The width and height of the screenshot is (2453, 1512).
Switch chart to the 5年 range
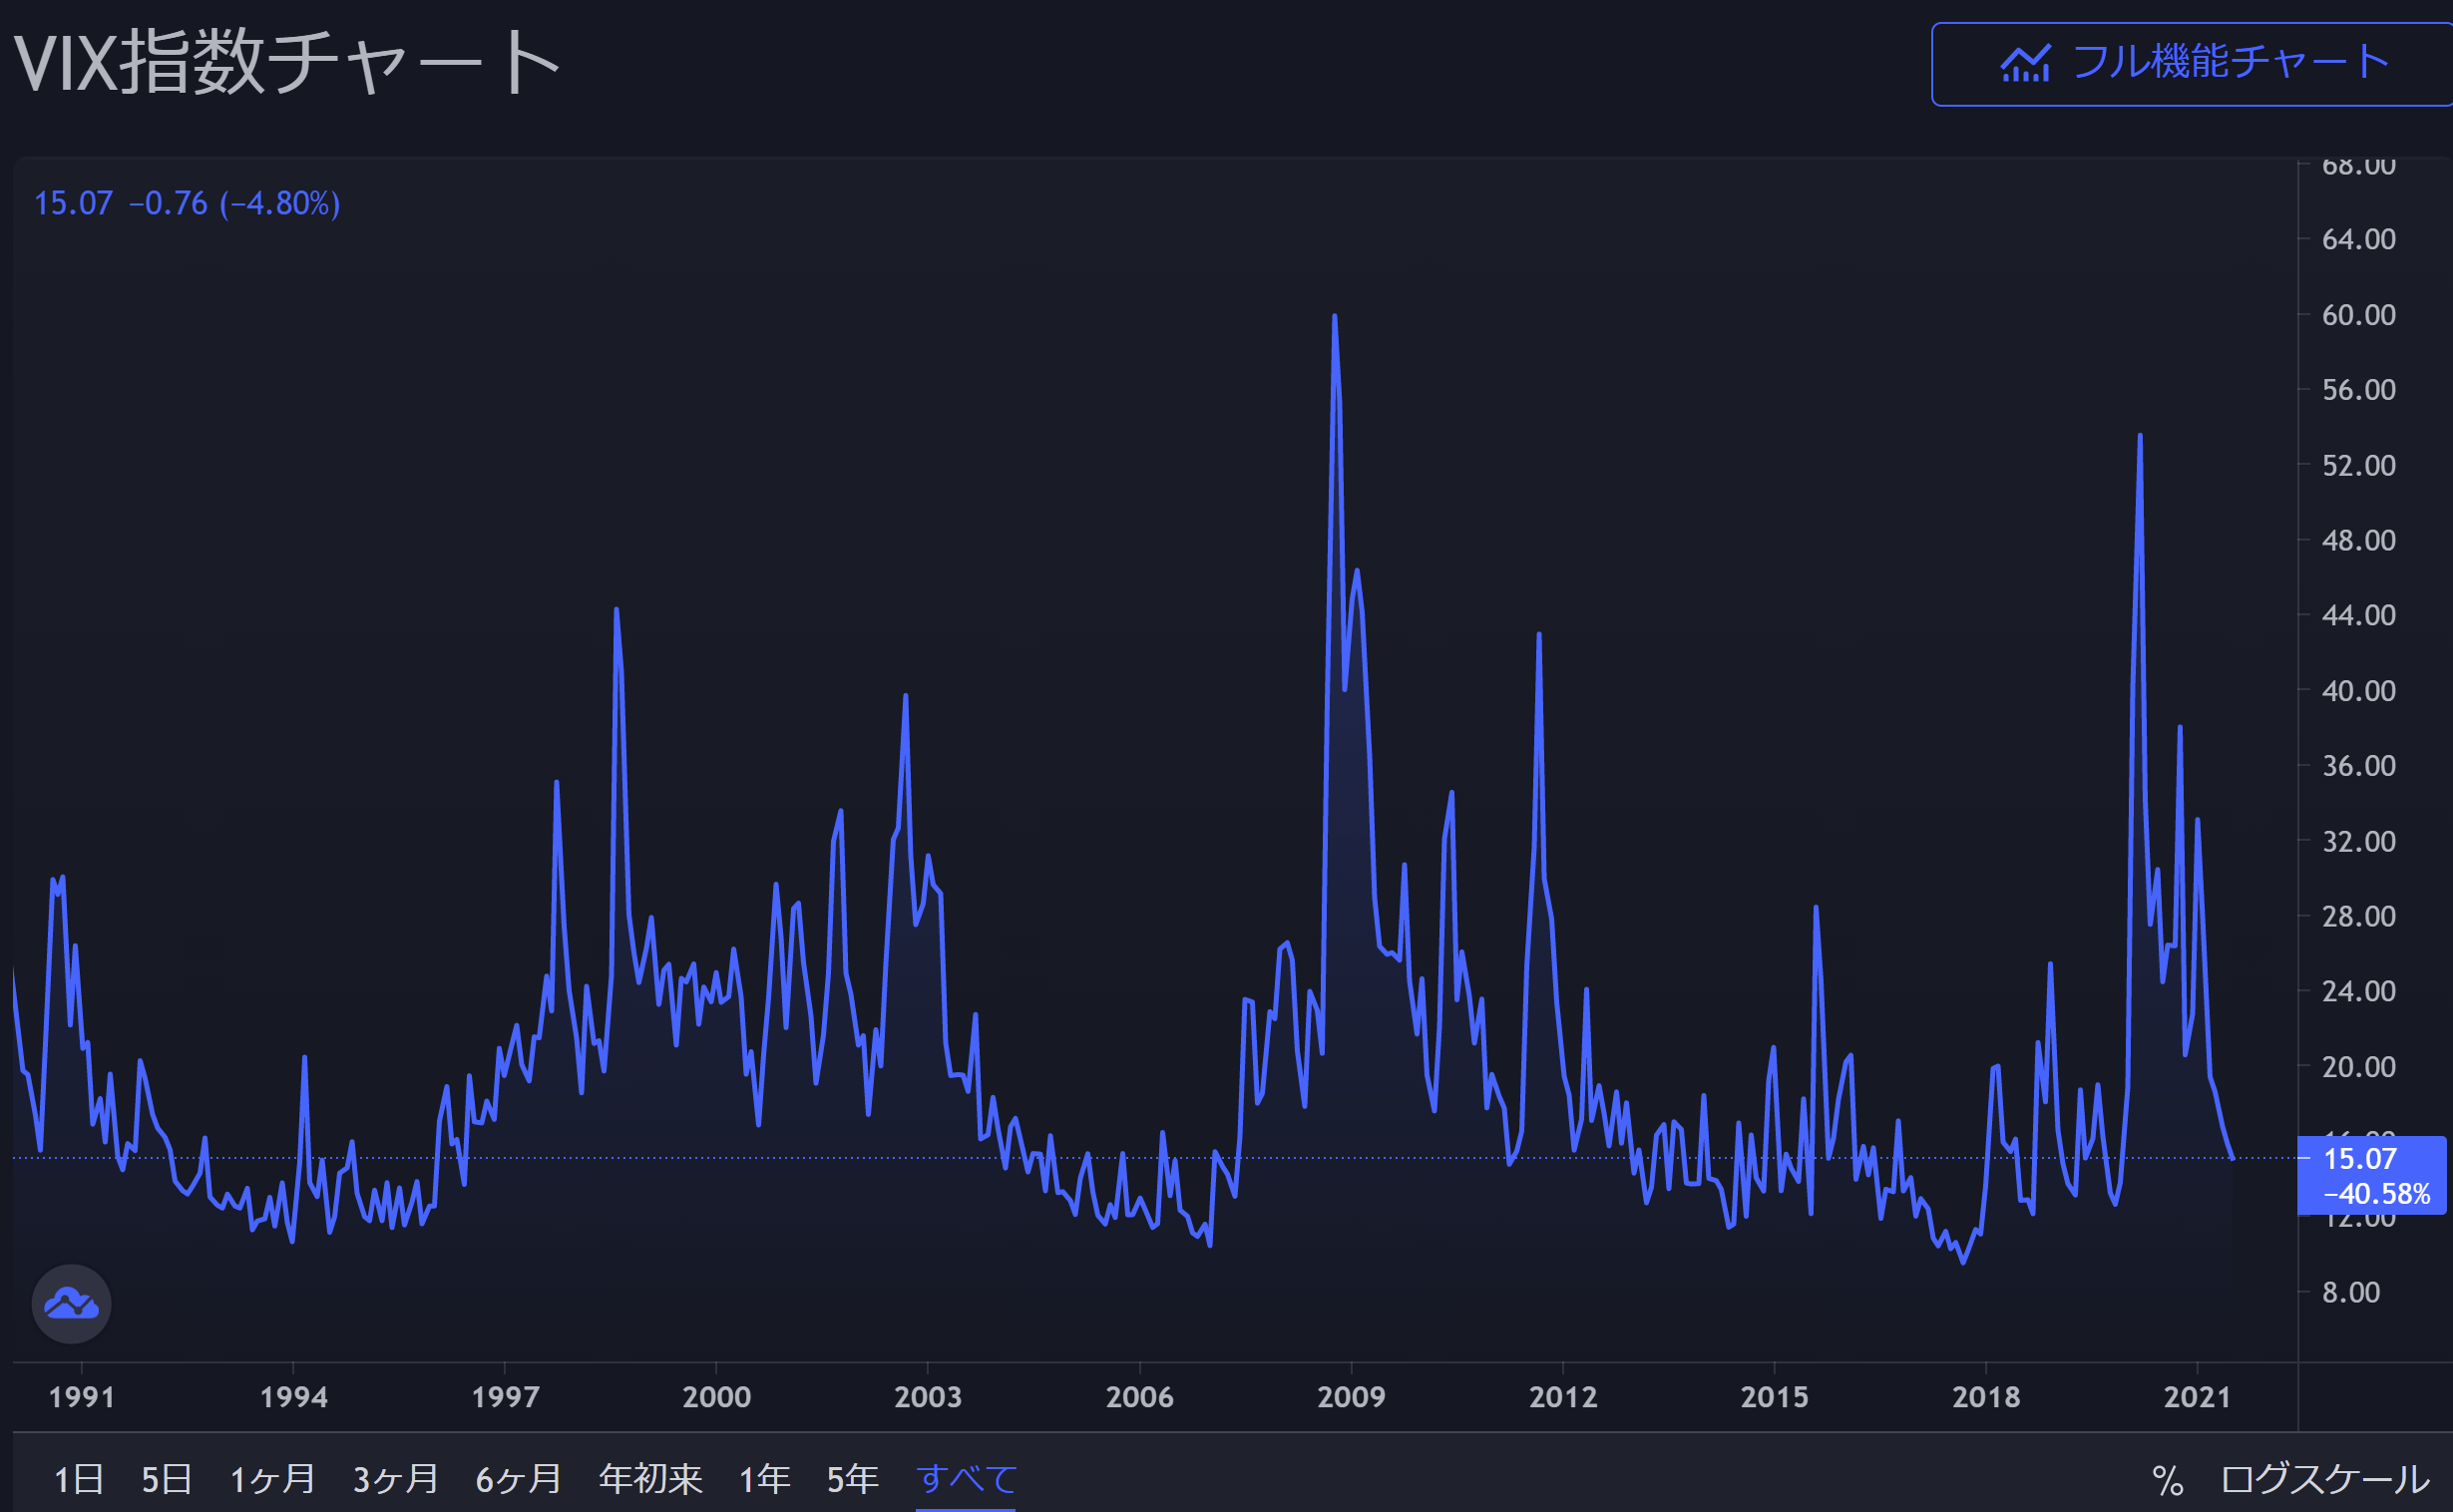tap(852, 1479)
